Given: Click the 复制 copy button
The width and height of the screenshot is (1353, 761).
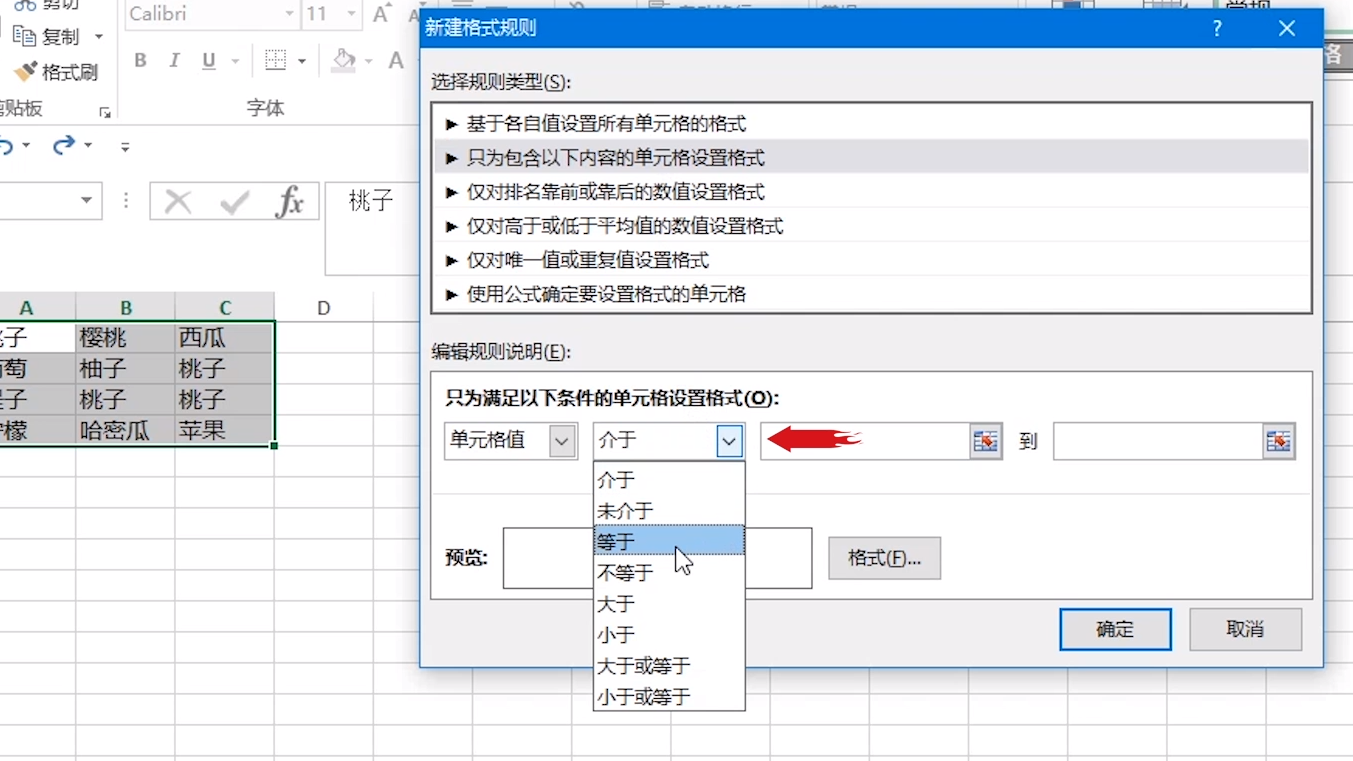Looking at the screenshot, I should 47,36.
